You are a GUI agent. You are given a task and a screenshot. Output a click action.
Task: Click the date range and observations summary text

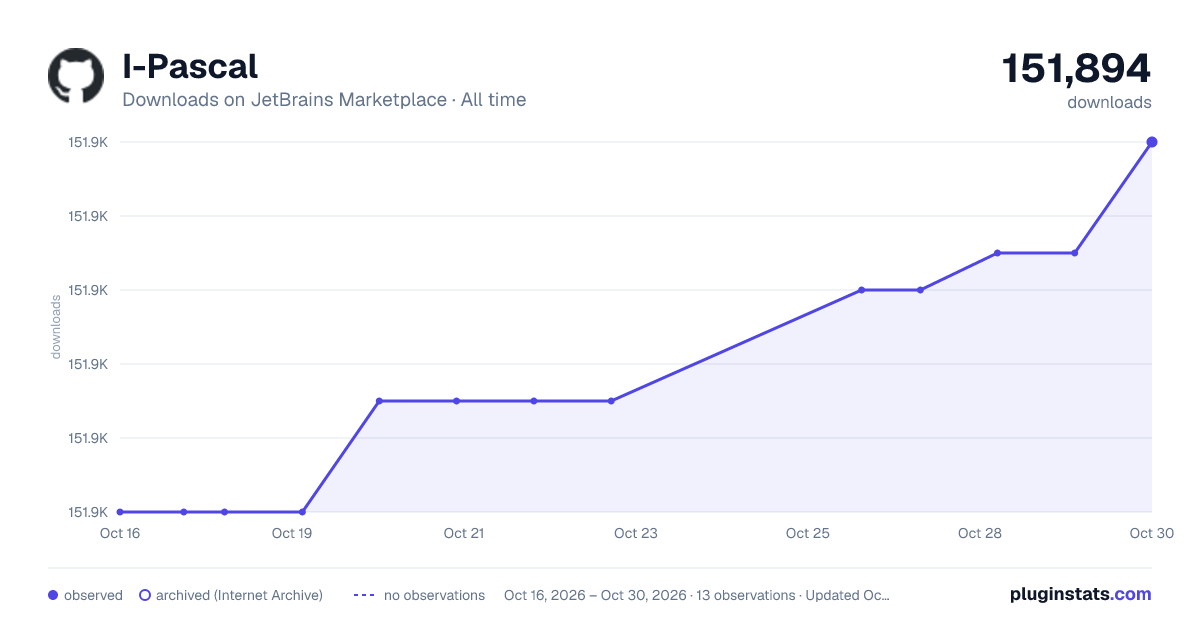(697, 595)
